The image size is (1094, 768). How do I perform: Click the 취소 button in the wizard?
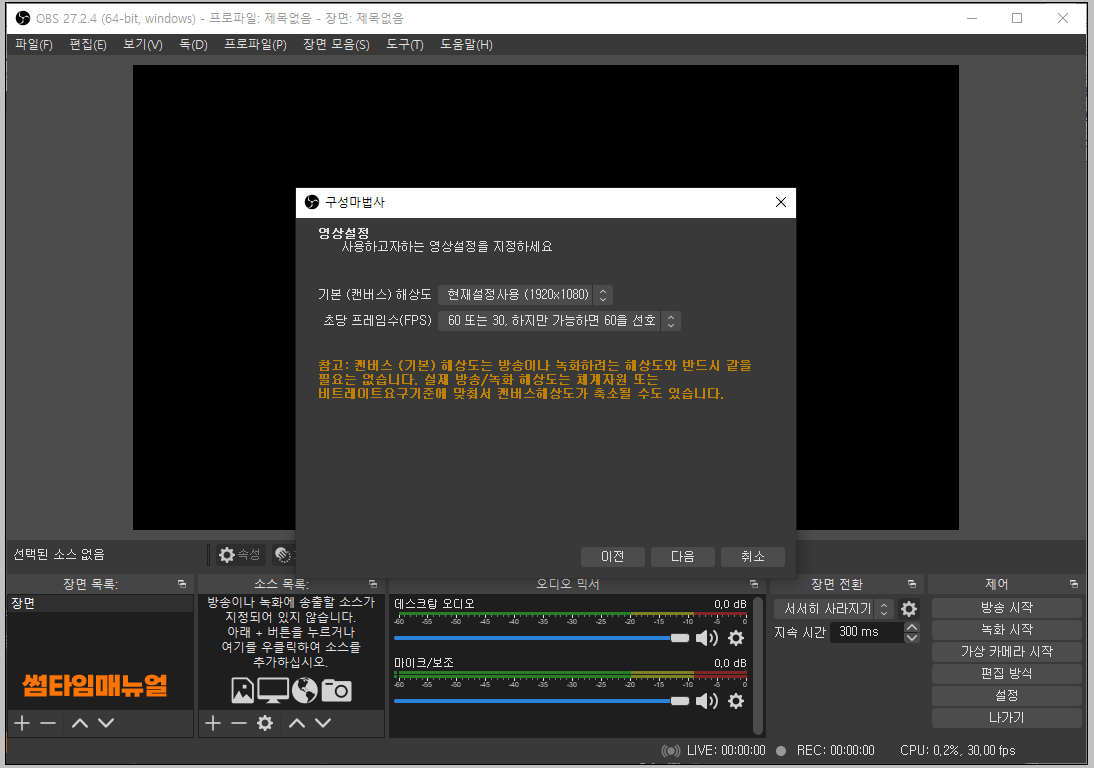[x=752, y=557]
